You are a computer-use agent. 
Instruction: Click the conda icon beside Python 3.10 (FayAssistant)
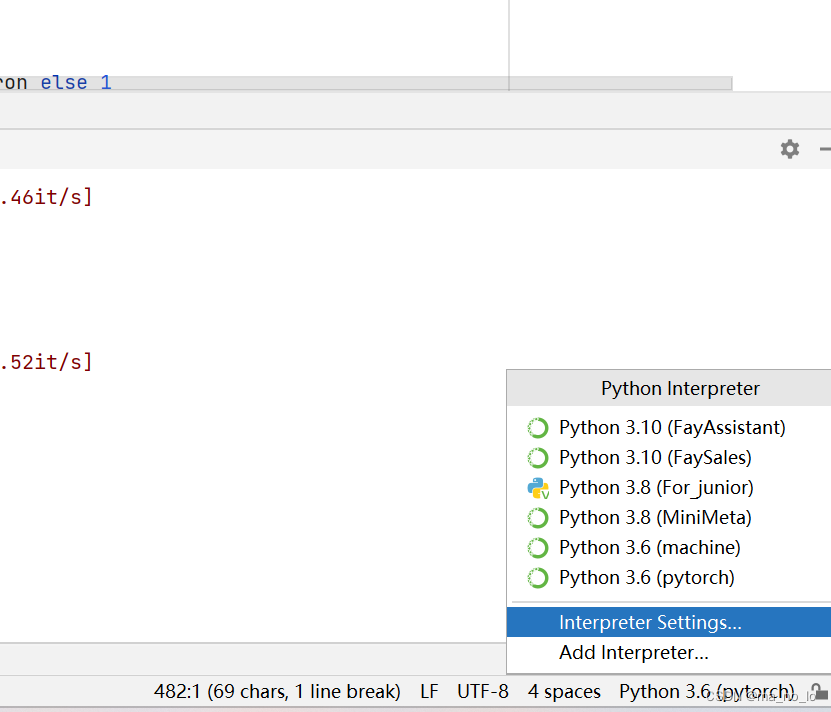[x=538, y=427]
